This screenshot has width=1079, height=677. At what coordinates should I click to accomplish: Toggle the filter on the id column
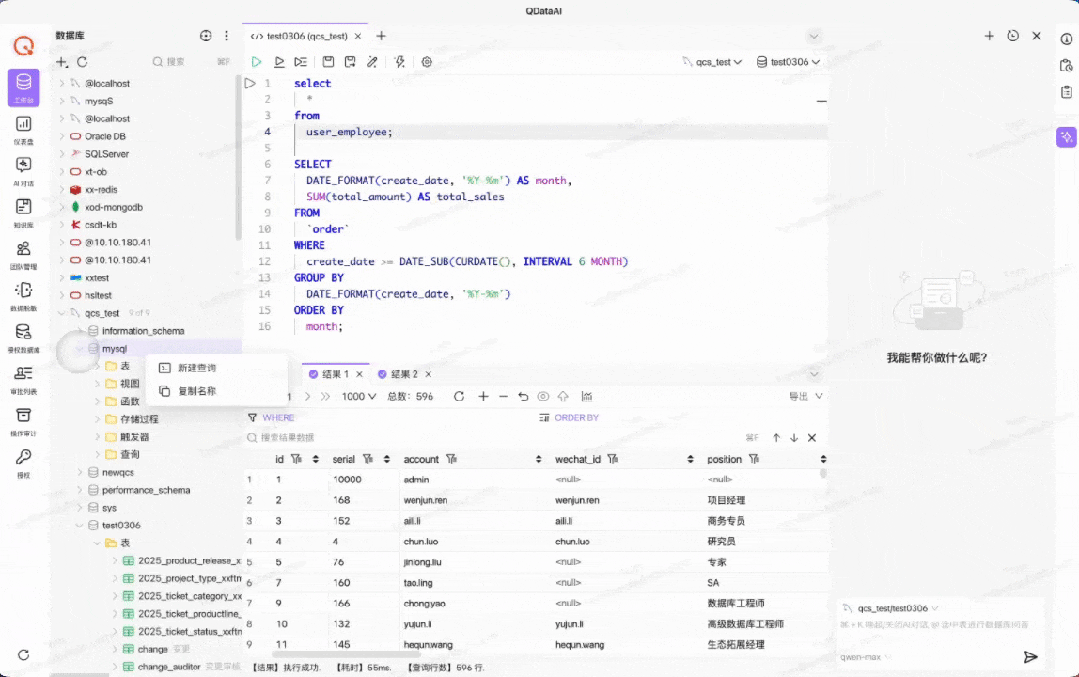click(x=296, y=459)
